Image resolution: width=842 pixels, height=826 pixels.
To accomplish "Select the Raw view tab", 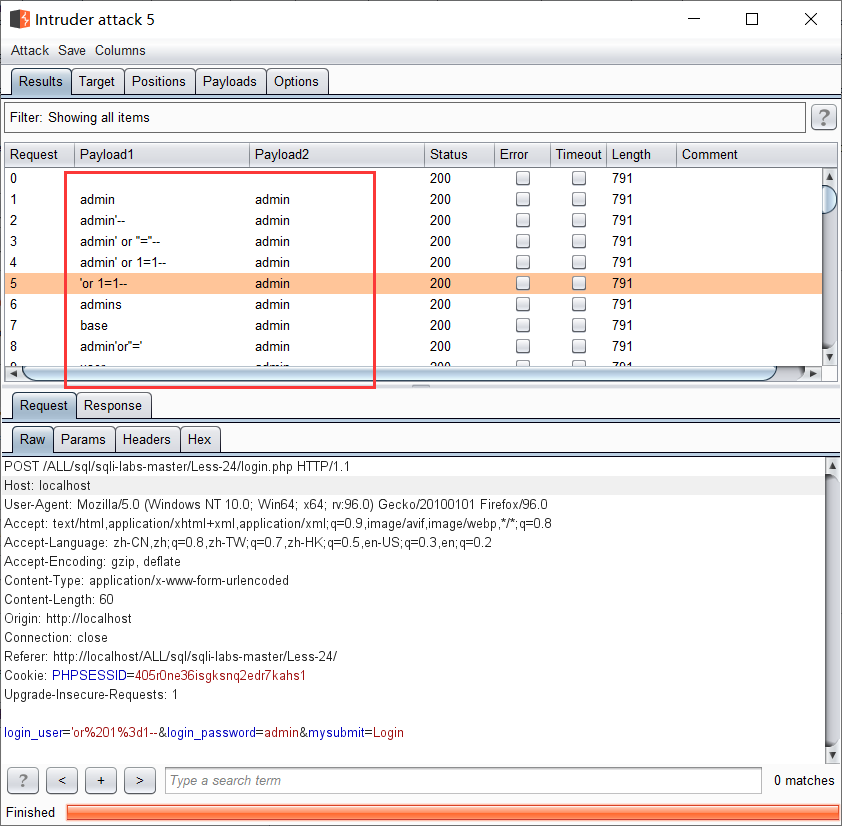I will pyautogui.click(x=32, y=439).
